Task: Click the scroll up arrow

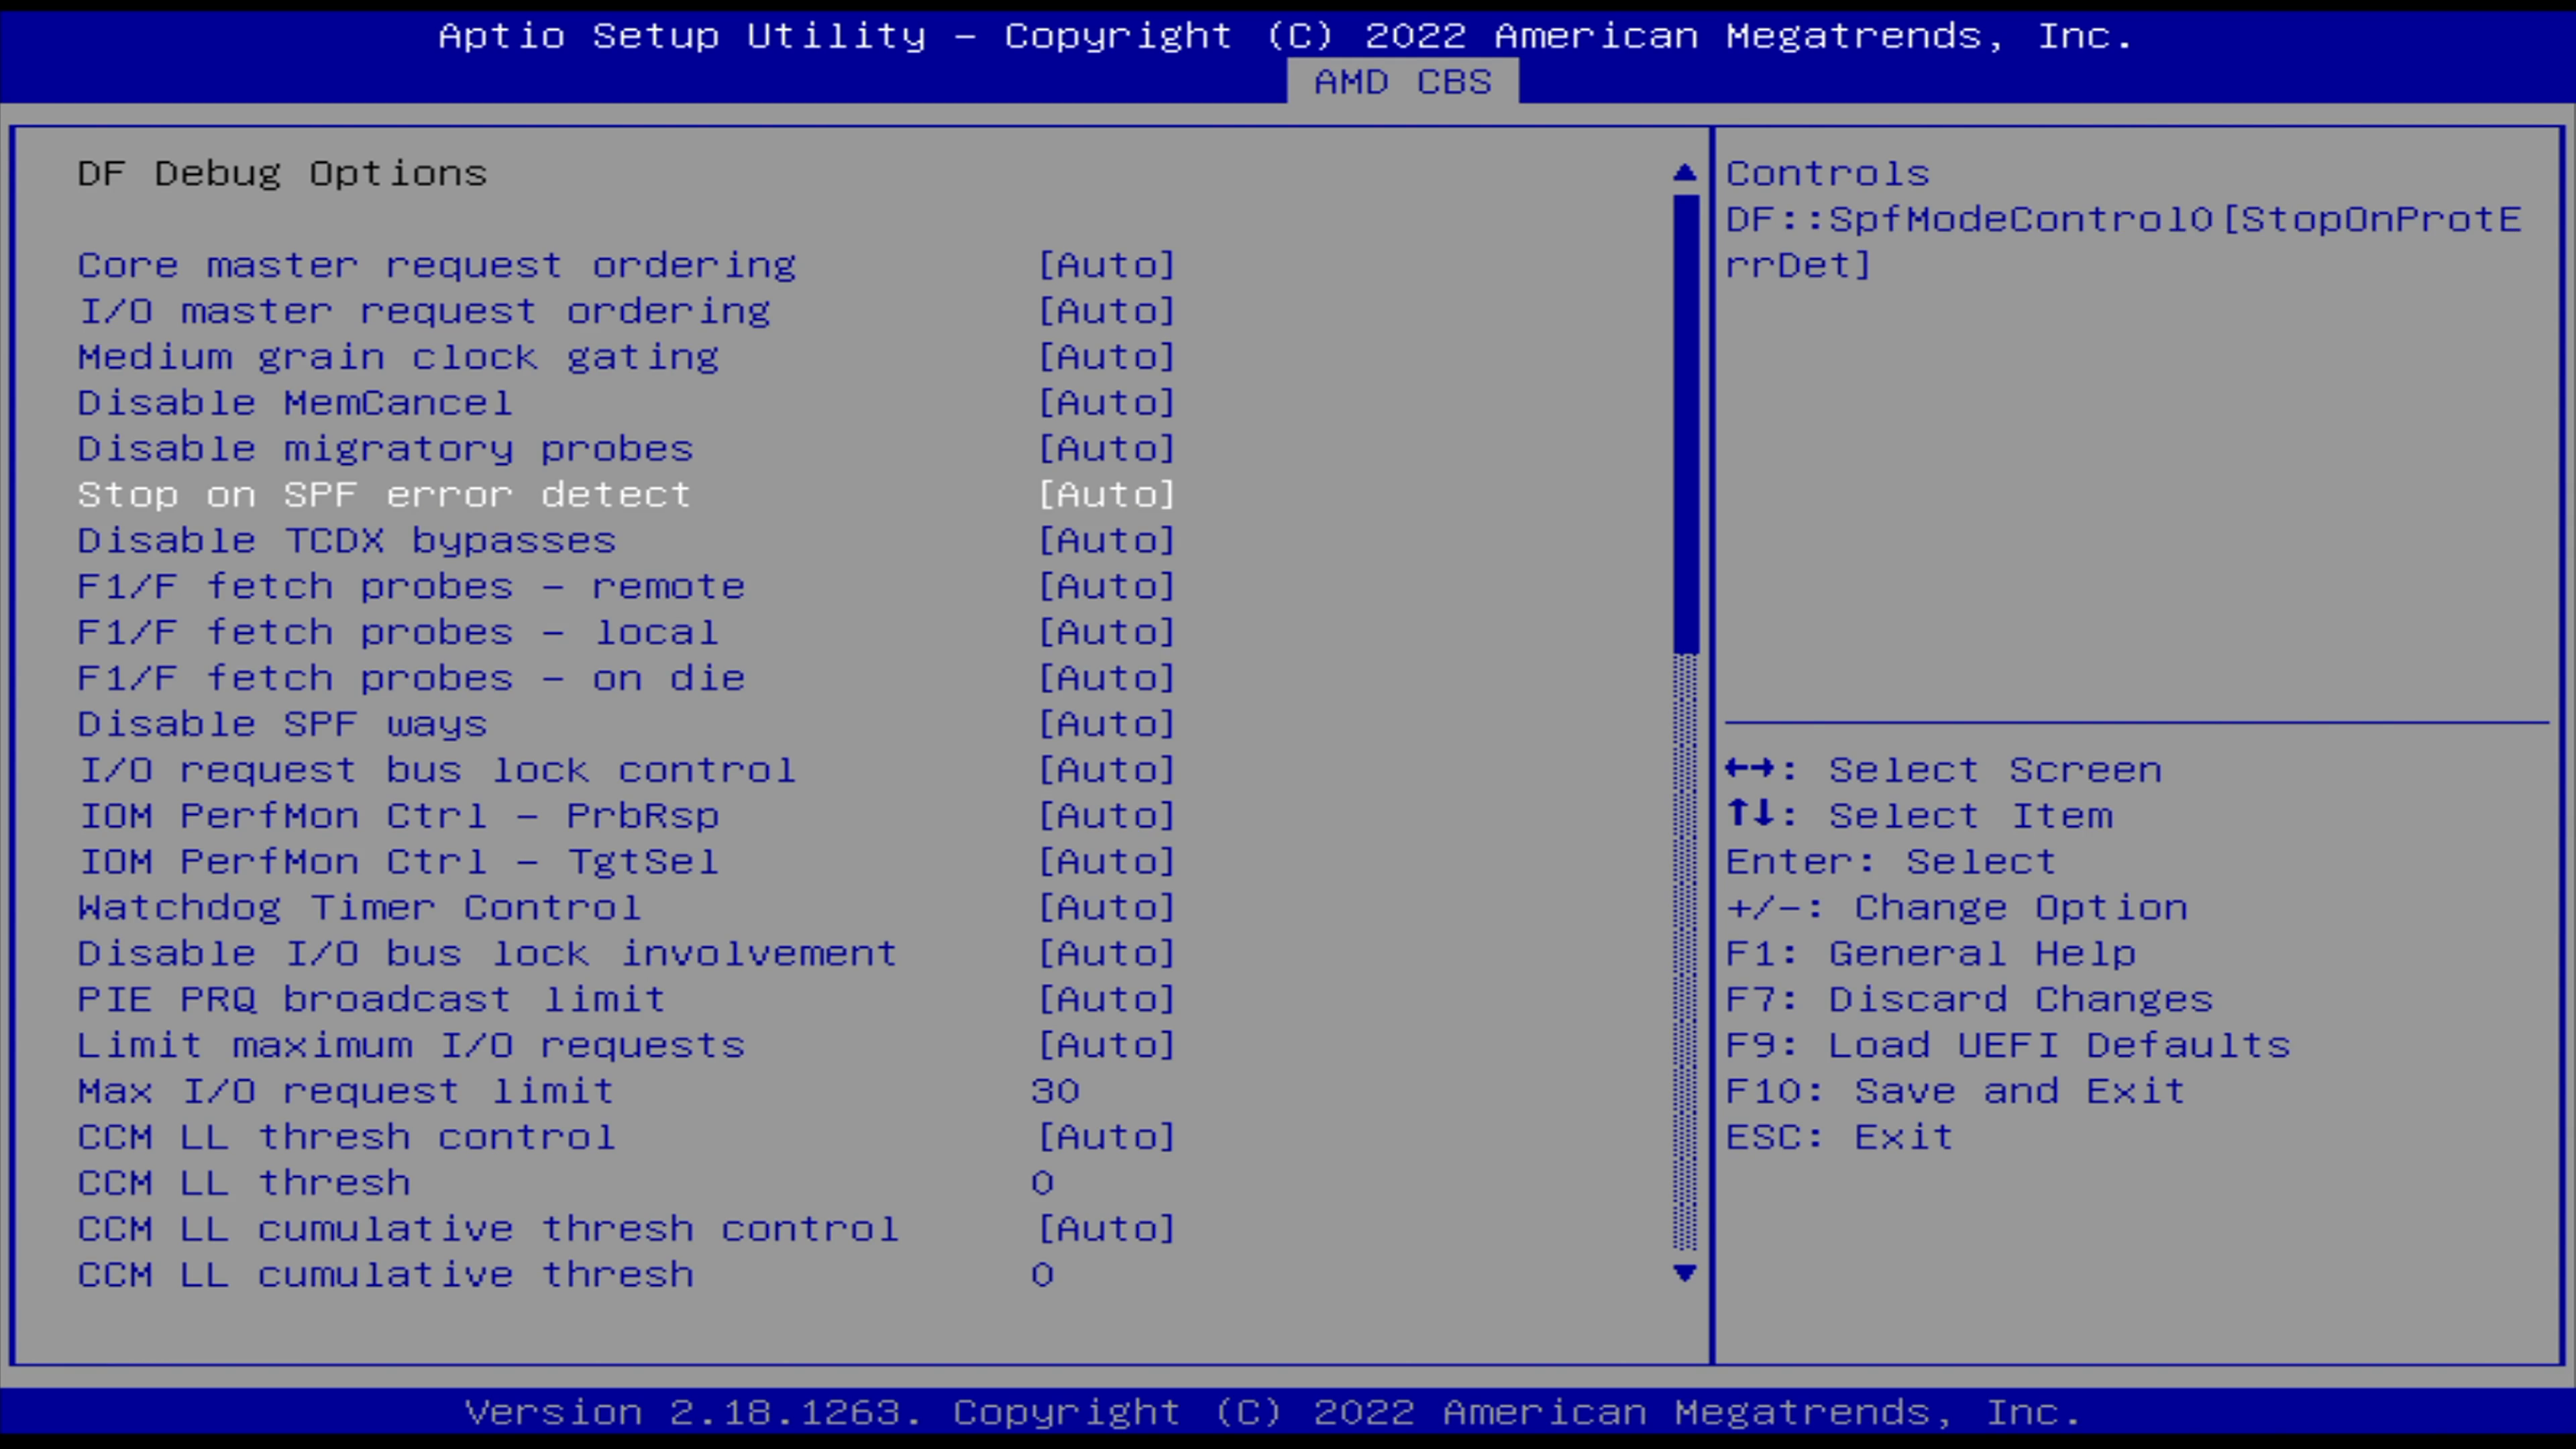Action: 1685,173
